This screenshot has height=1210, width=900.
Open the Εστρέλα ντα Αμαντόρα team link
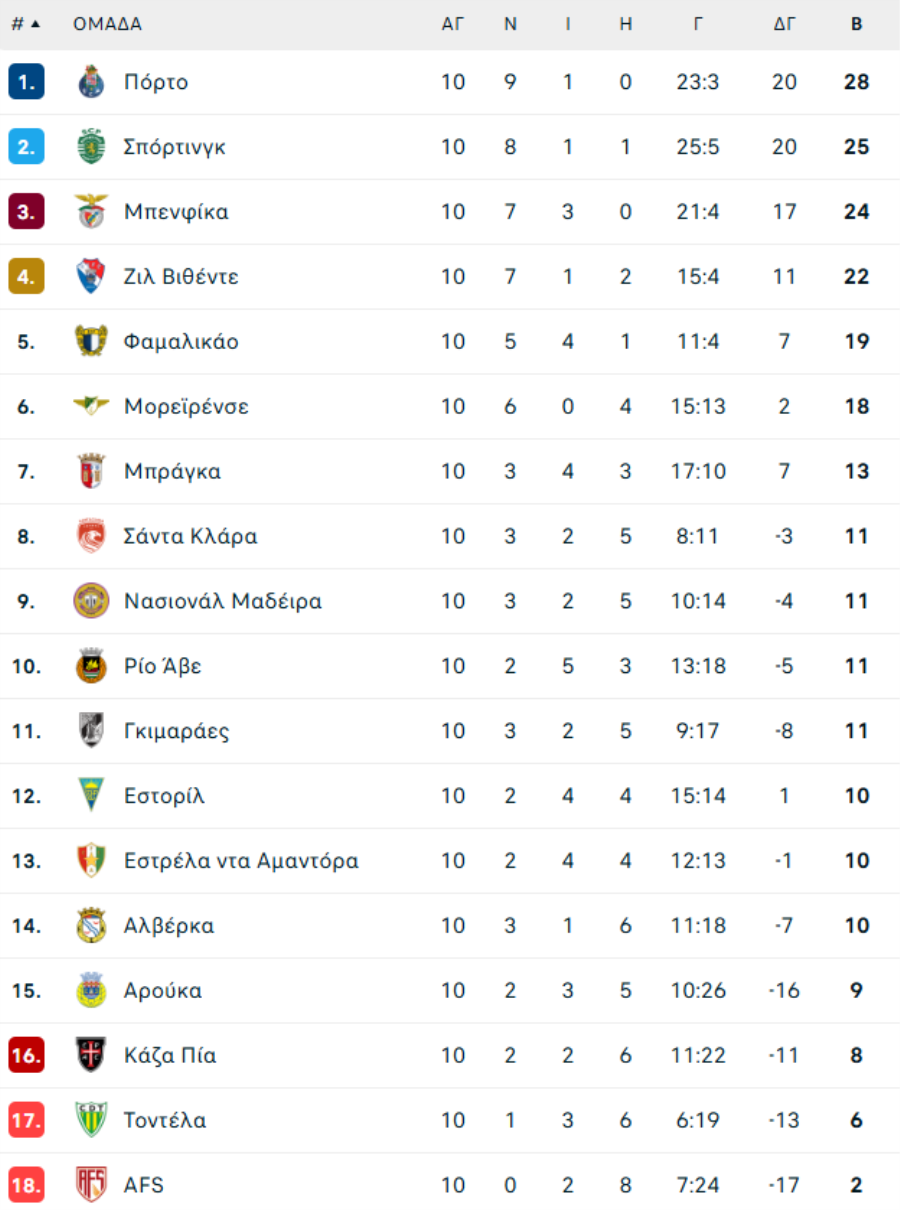pos(241,861)
